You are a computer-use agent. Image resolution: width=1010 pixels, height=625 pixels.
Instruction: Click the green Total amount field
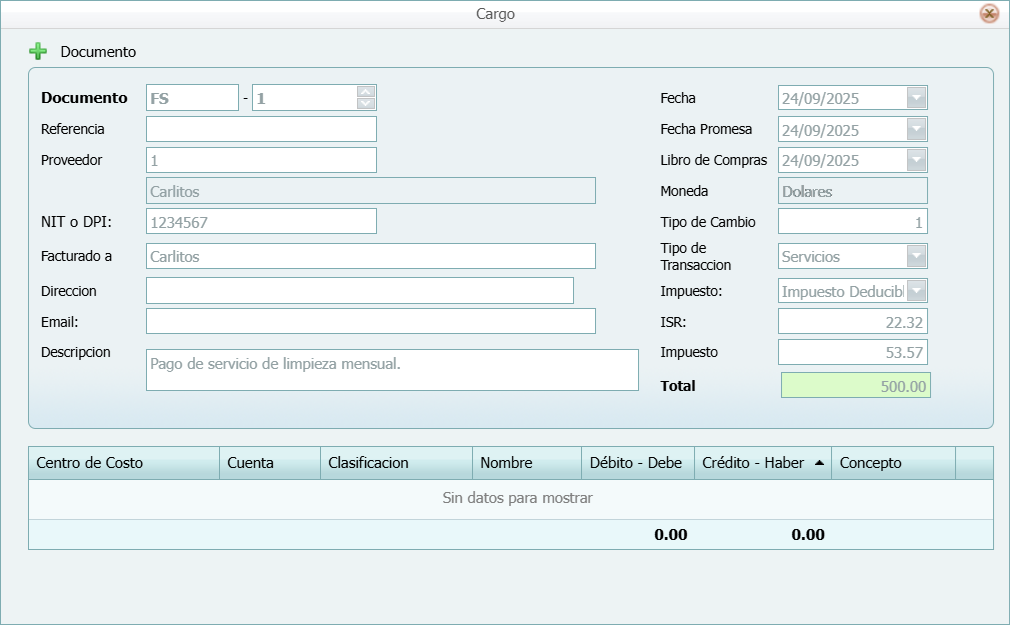point(855,386)
